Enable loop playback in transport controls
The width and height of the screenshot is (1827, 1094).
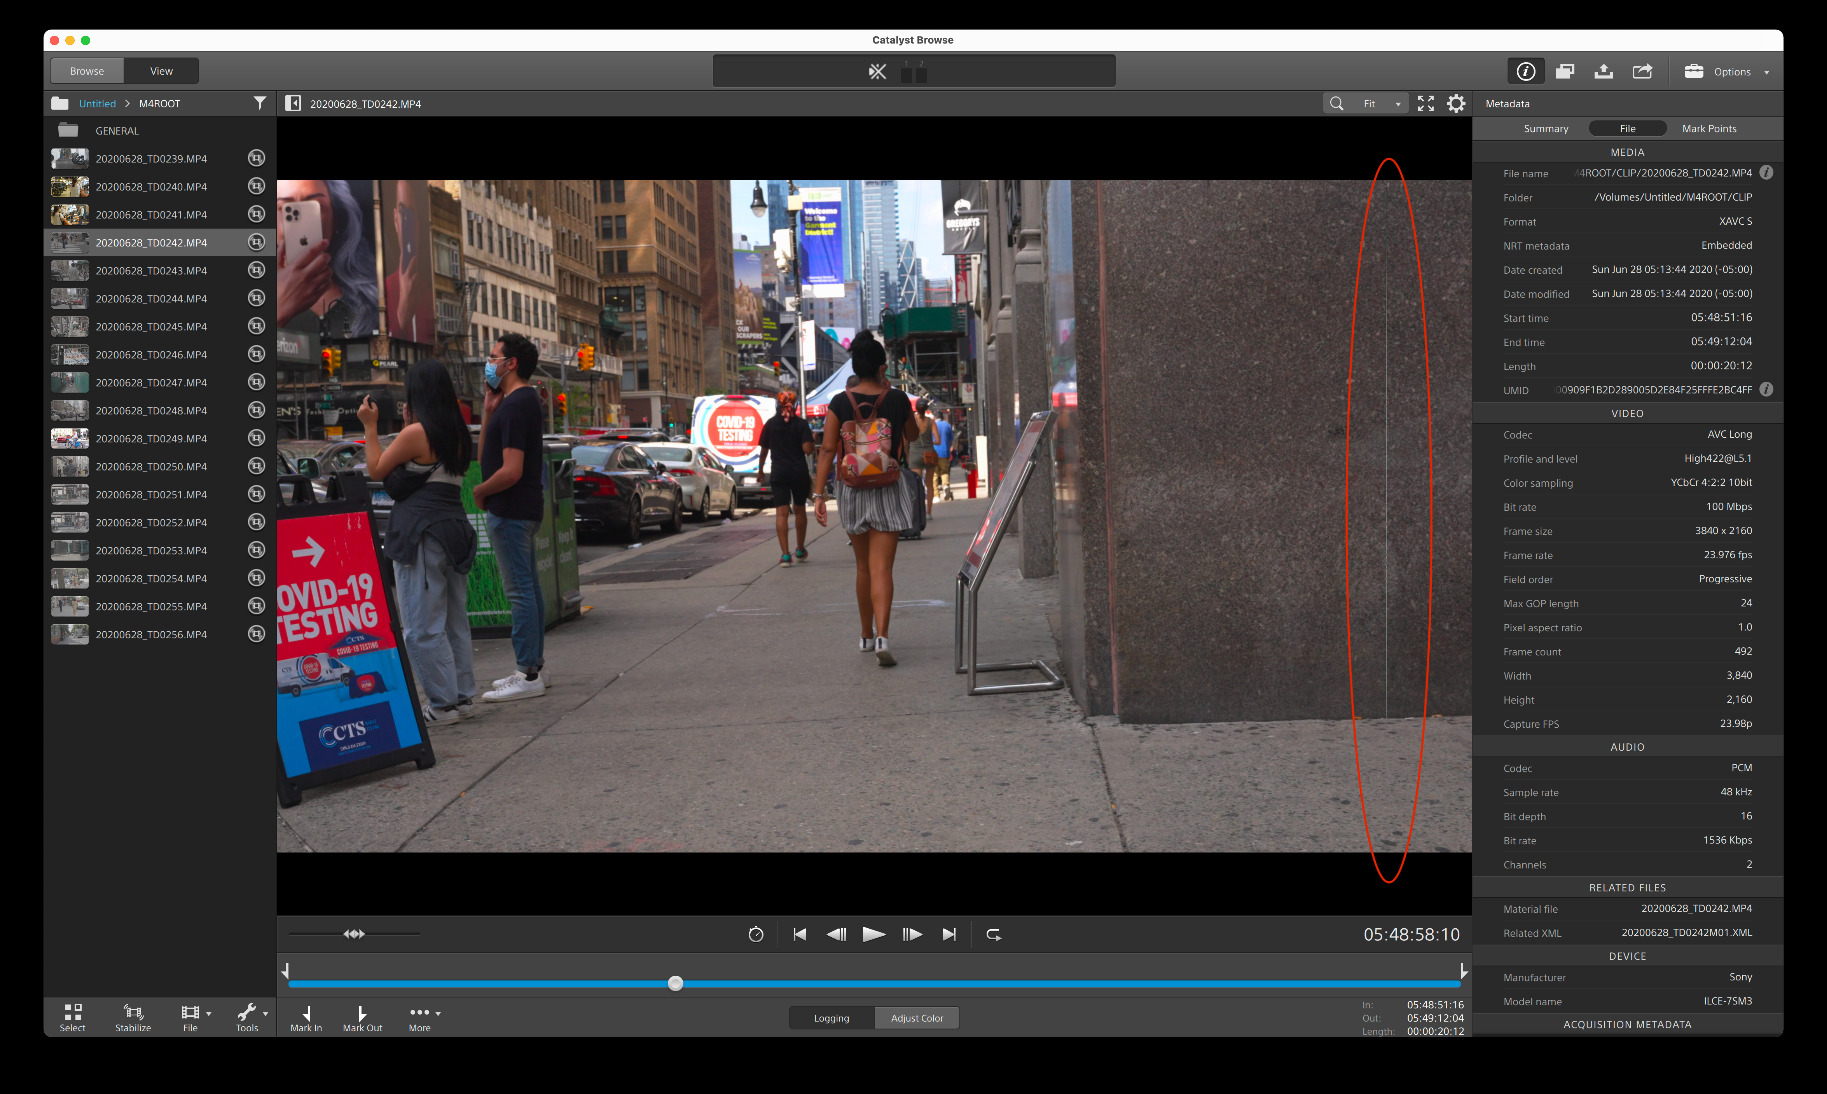point(992,934)
